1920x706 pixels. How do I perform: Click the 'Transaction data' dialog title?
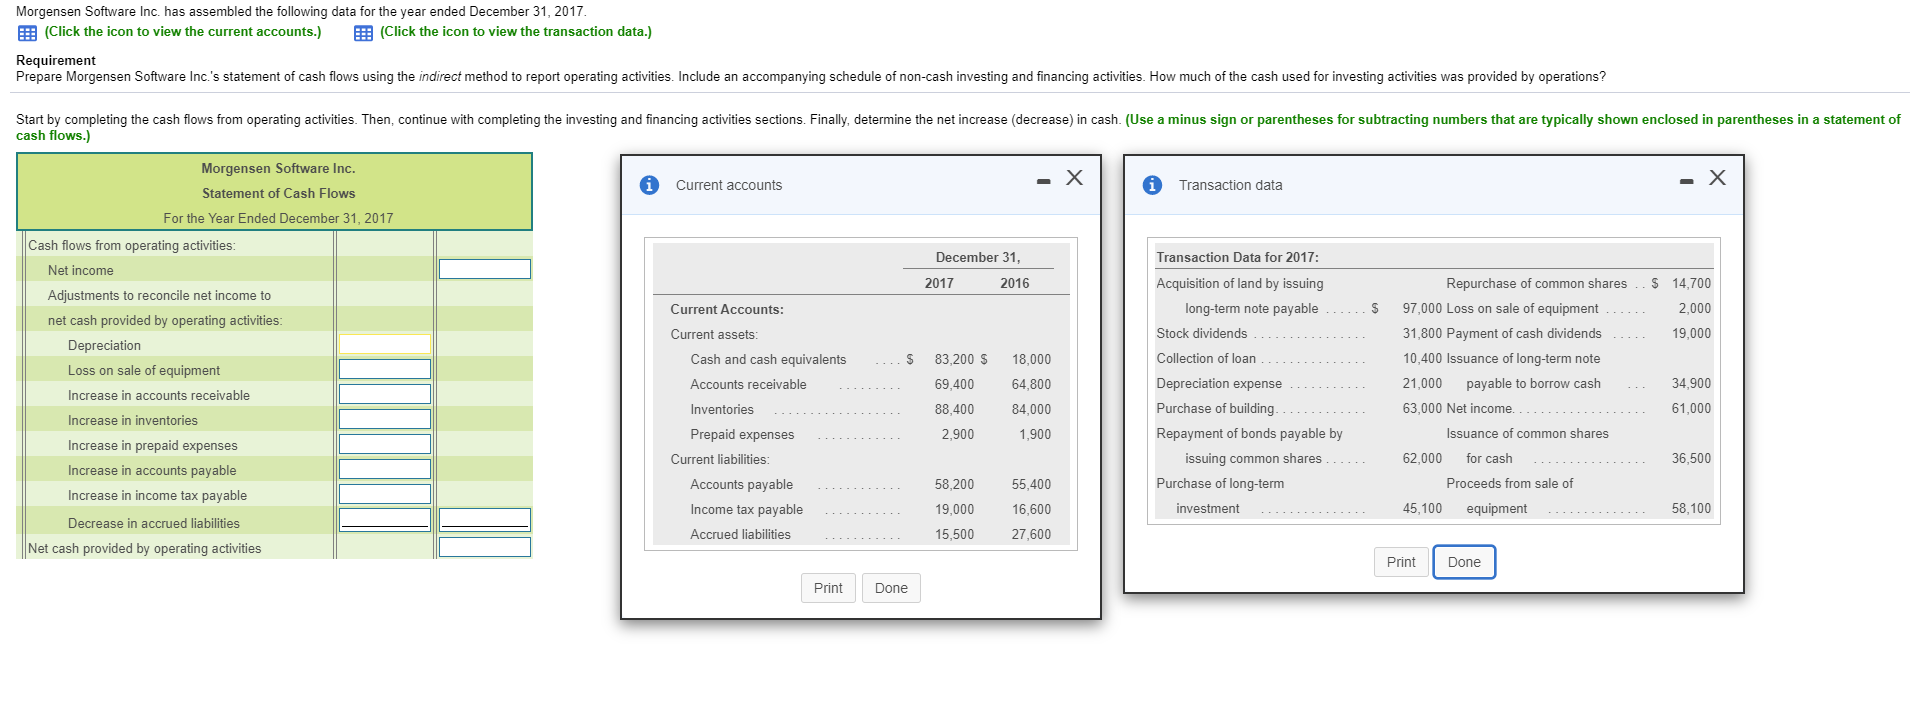[1230, 185]
